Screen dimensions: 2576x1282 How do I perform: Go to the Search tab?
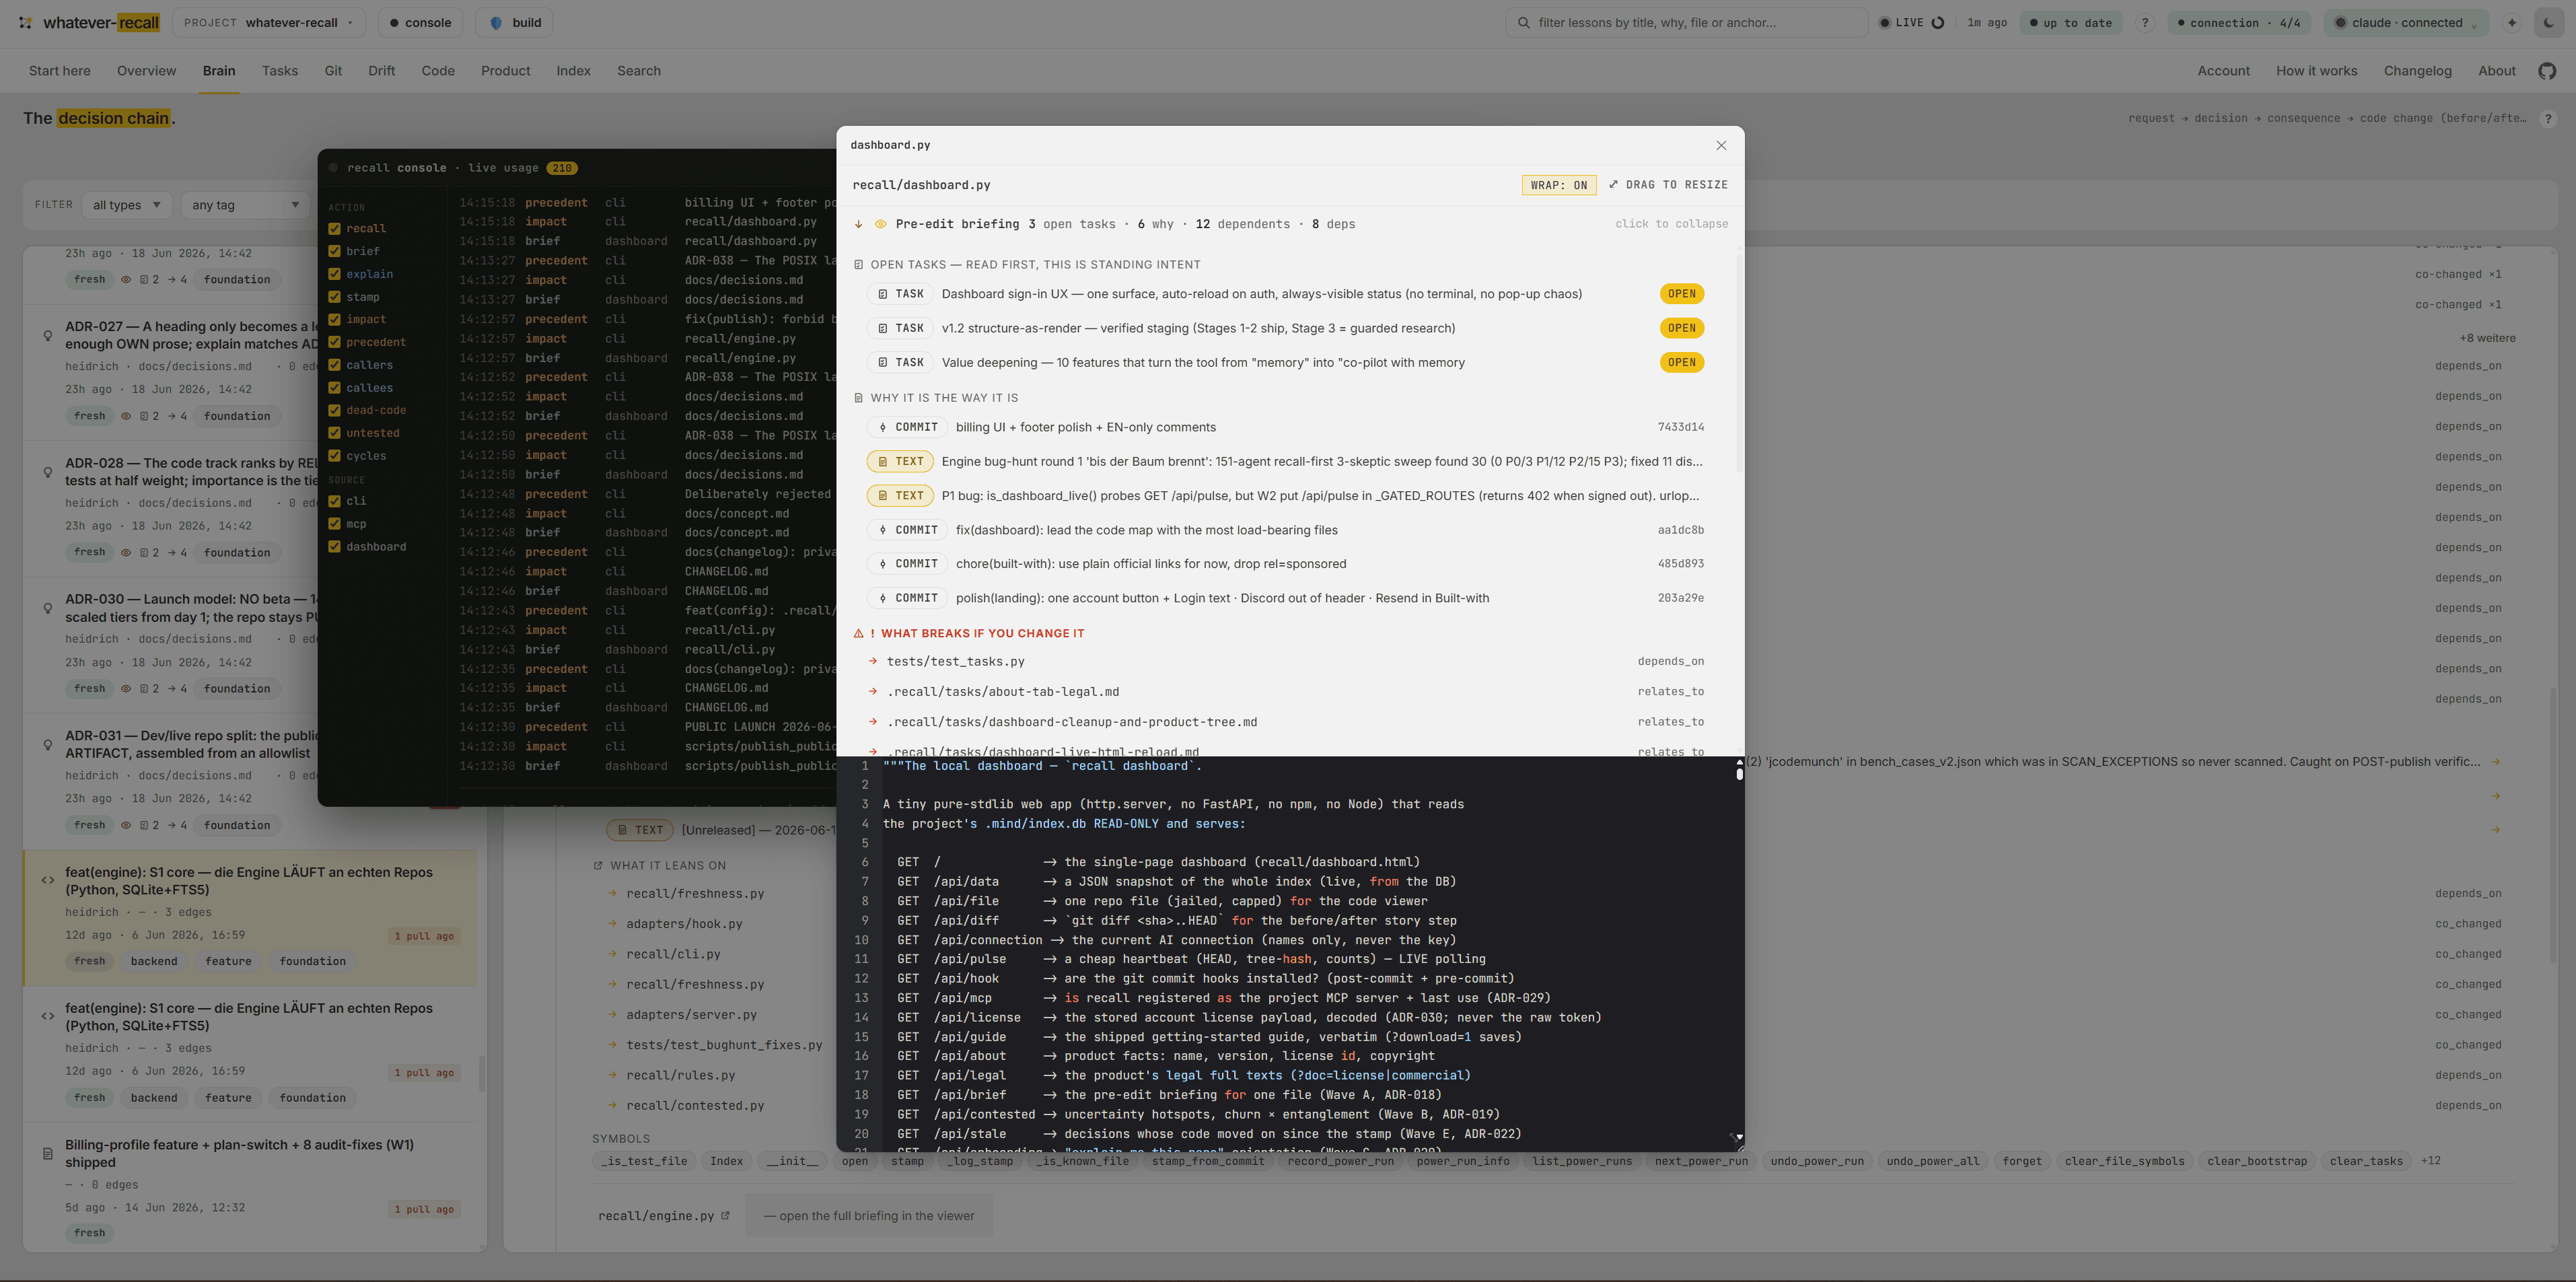(639, 71)
